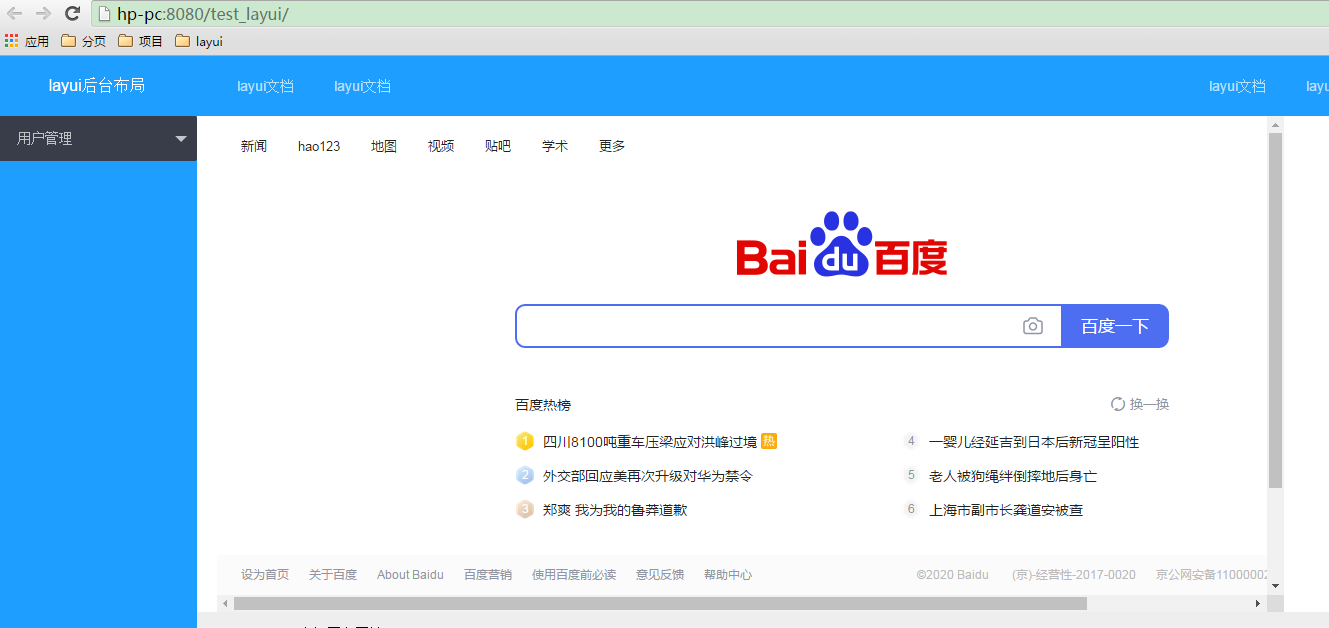Go forward with the browser forward arrow
Image resolution: width=1329 pixels, height=628 pixels.
coord(43,13)
